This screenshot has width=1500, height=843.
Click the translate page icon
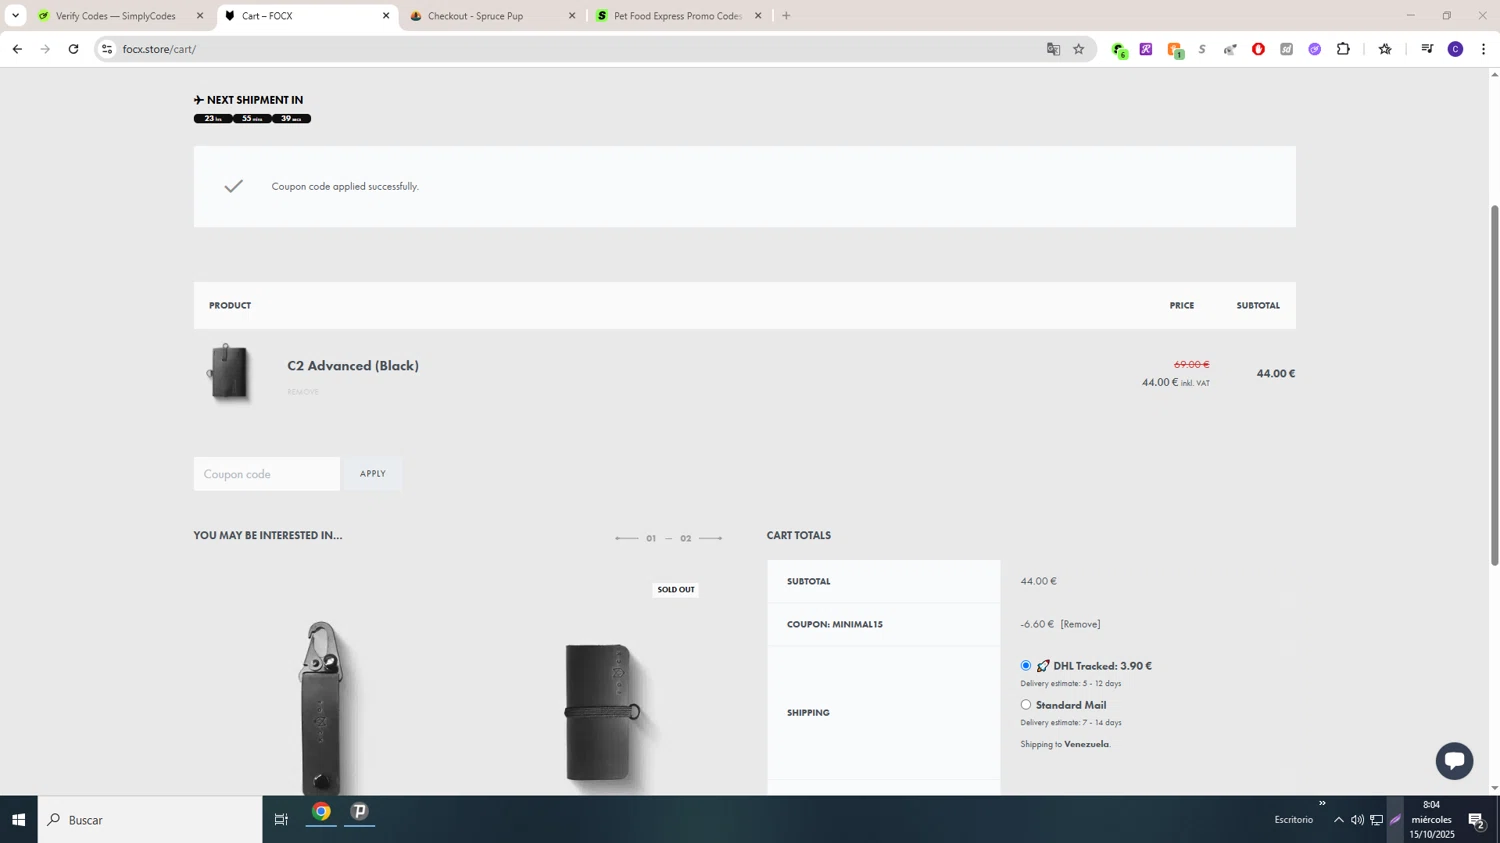pos(1053,49)
